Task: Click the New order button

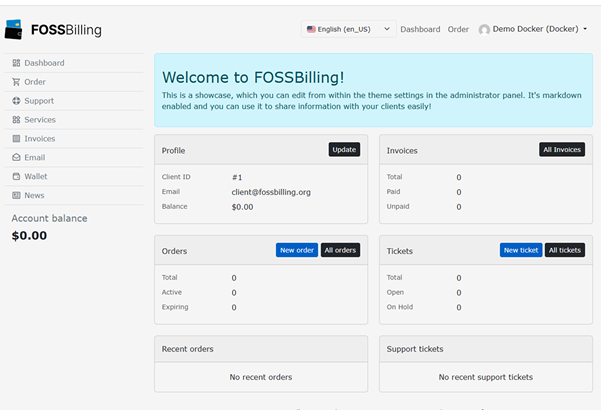Action: coord(297,250)
